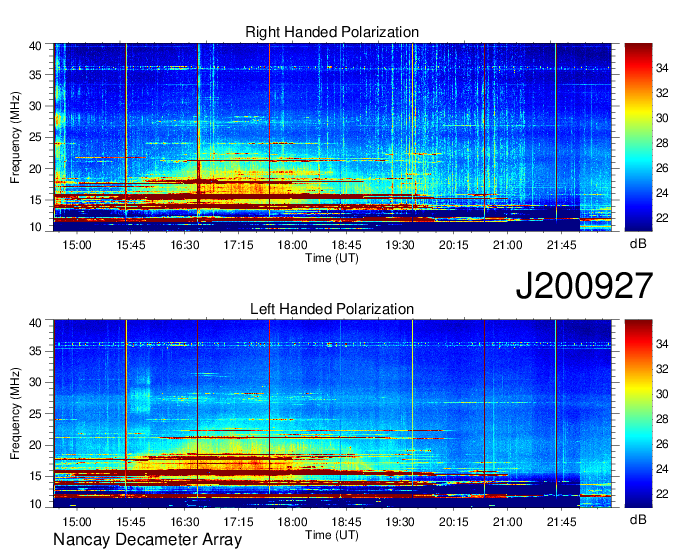Click Time (UT) label under Right Handed plot

point(332,258)
